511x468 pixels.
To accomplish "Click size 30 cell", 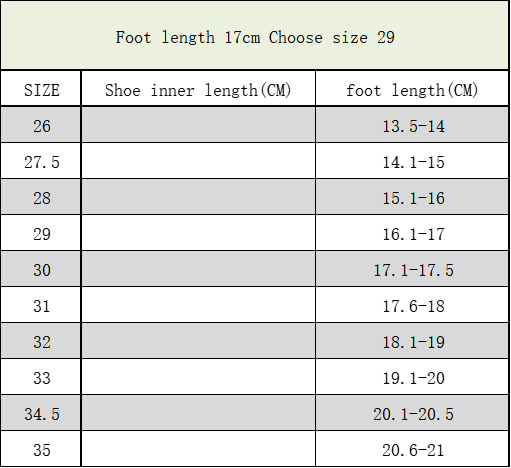I will [41, 269].
